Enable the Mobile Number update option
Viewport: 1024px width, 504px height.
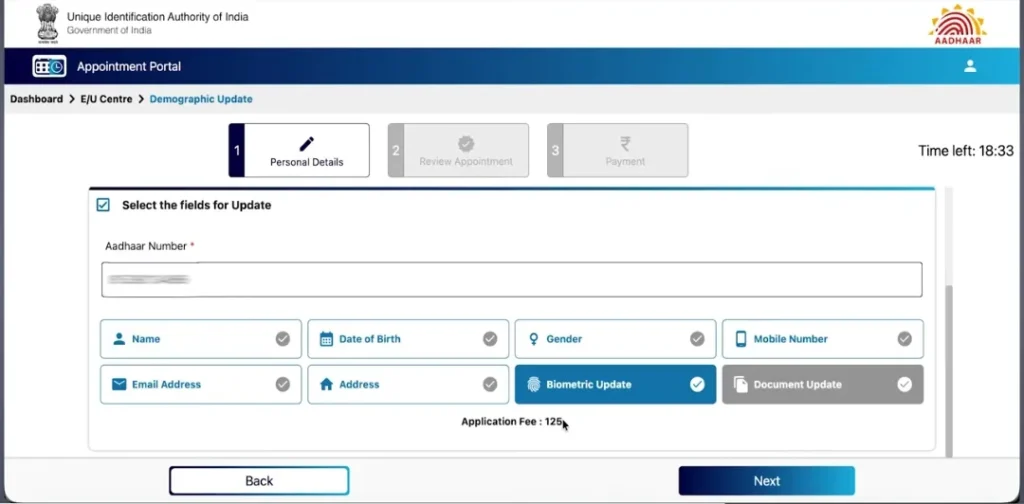coord(822,339)
